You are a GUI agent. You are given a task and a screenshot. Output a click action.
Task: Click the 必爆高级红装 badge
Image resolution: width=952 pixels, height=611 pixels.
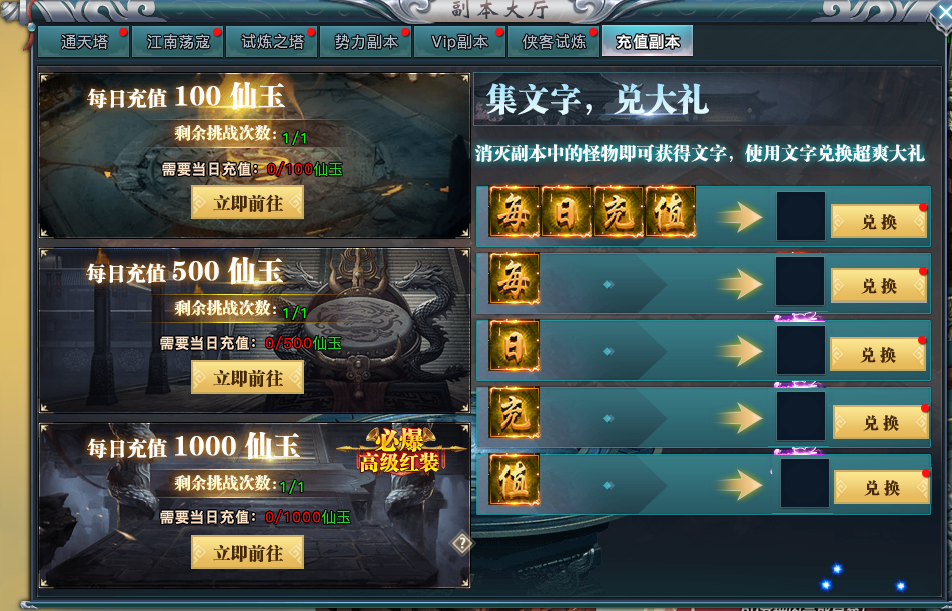(x=400, y=451)
